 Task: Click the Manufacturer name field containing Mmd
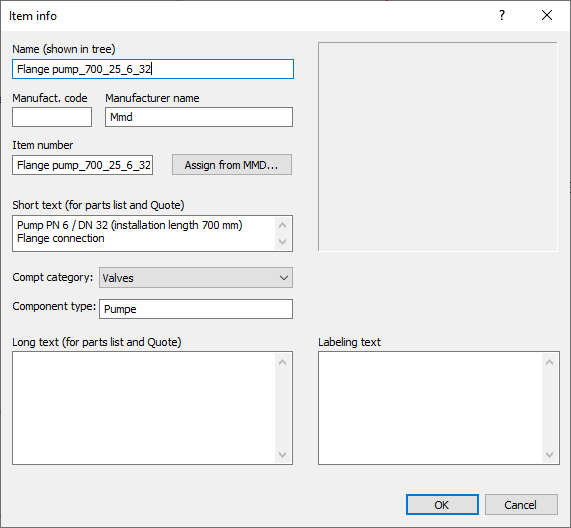click(x=199, y=117)
